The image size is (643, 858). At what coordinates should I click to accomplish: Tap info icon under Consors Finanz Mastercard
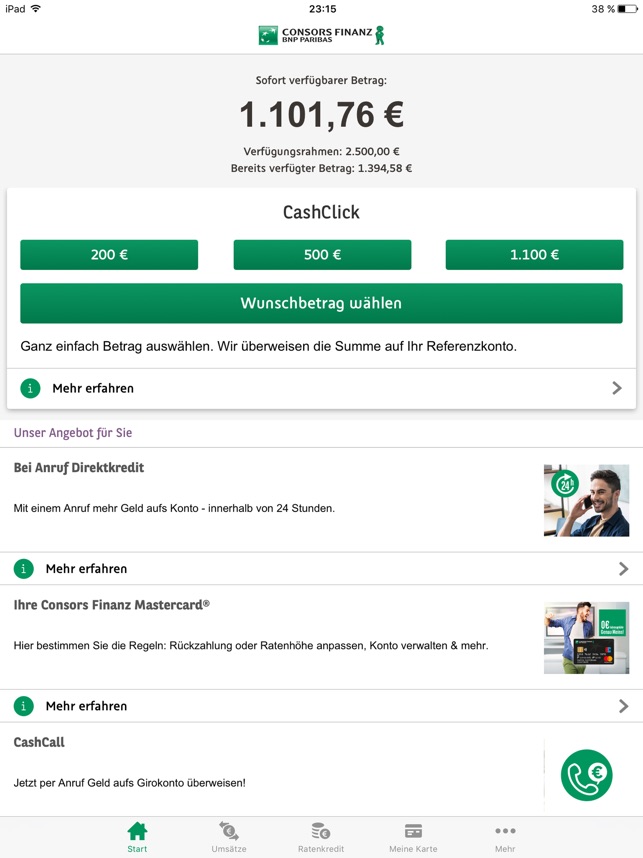[x=24, y=706]
